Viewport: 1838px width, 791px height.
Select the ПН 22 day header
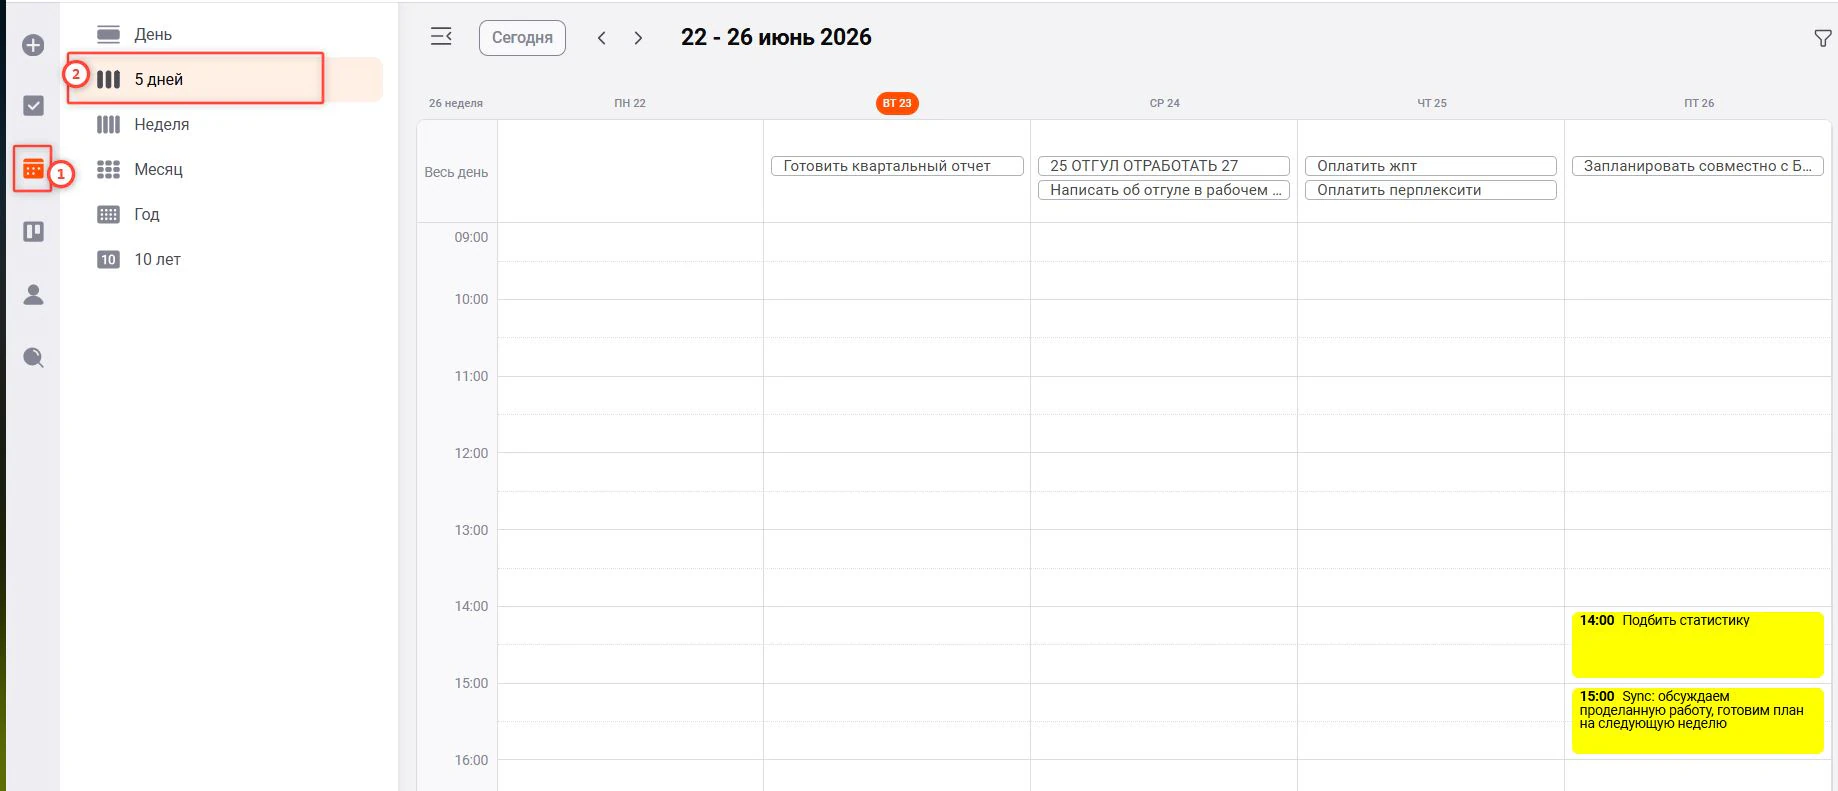[x=630, y=103]
